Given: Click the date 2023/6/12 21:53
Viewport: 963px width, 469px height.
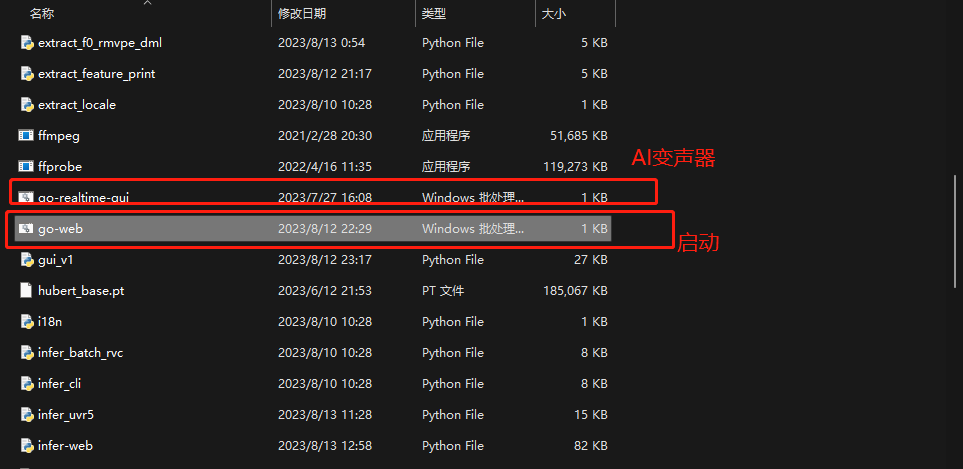Looking at the screenshot, I should click(324, 291).
